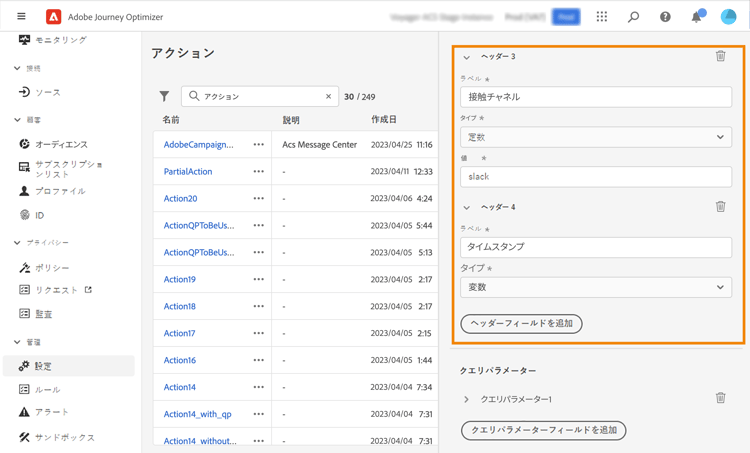This screenshot has height=453, width=750.
Task: Open the help question mark icon
Action: pos(665,17)
